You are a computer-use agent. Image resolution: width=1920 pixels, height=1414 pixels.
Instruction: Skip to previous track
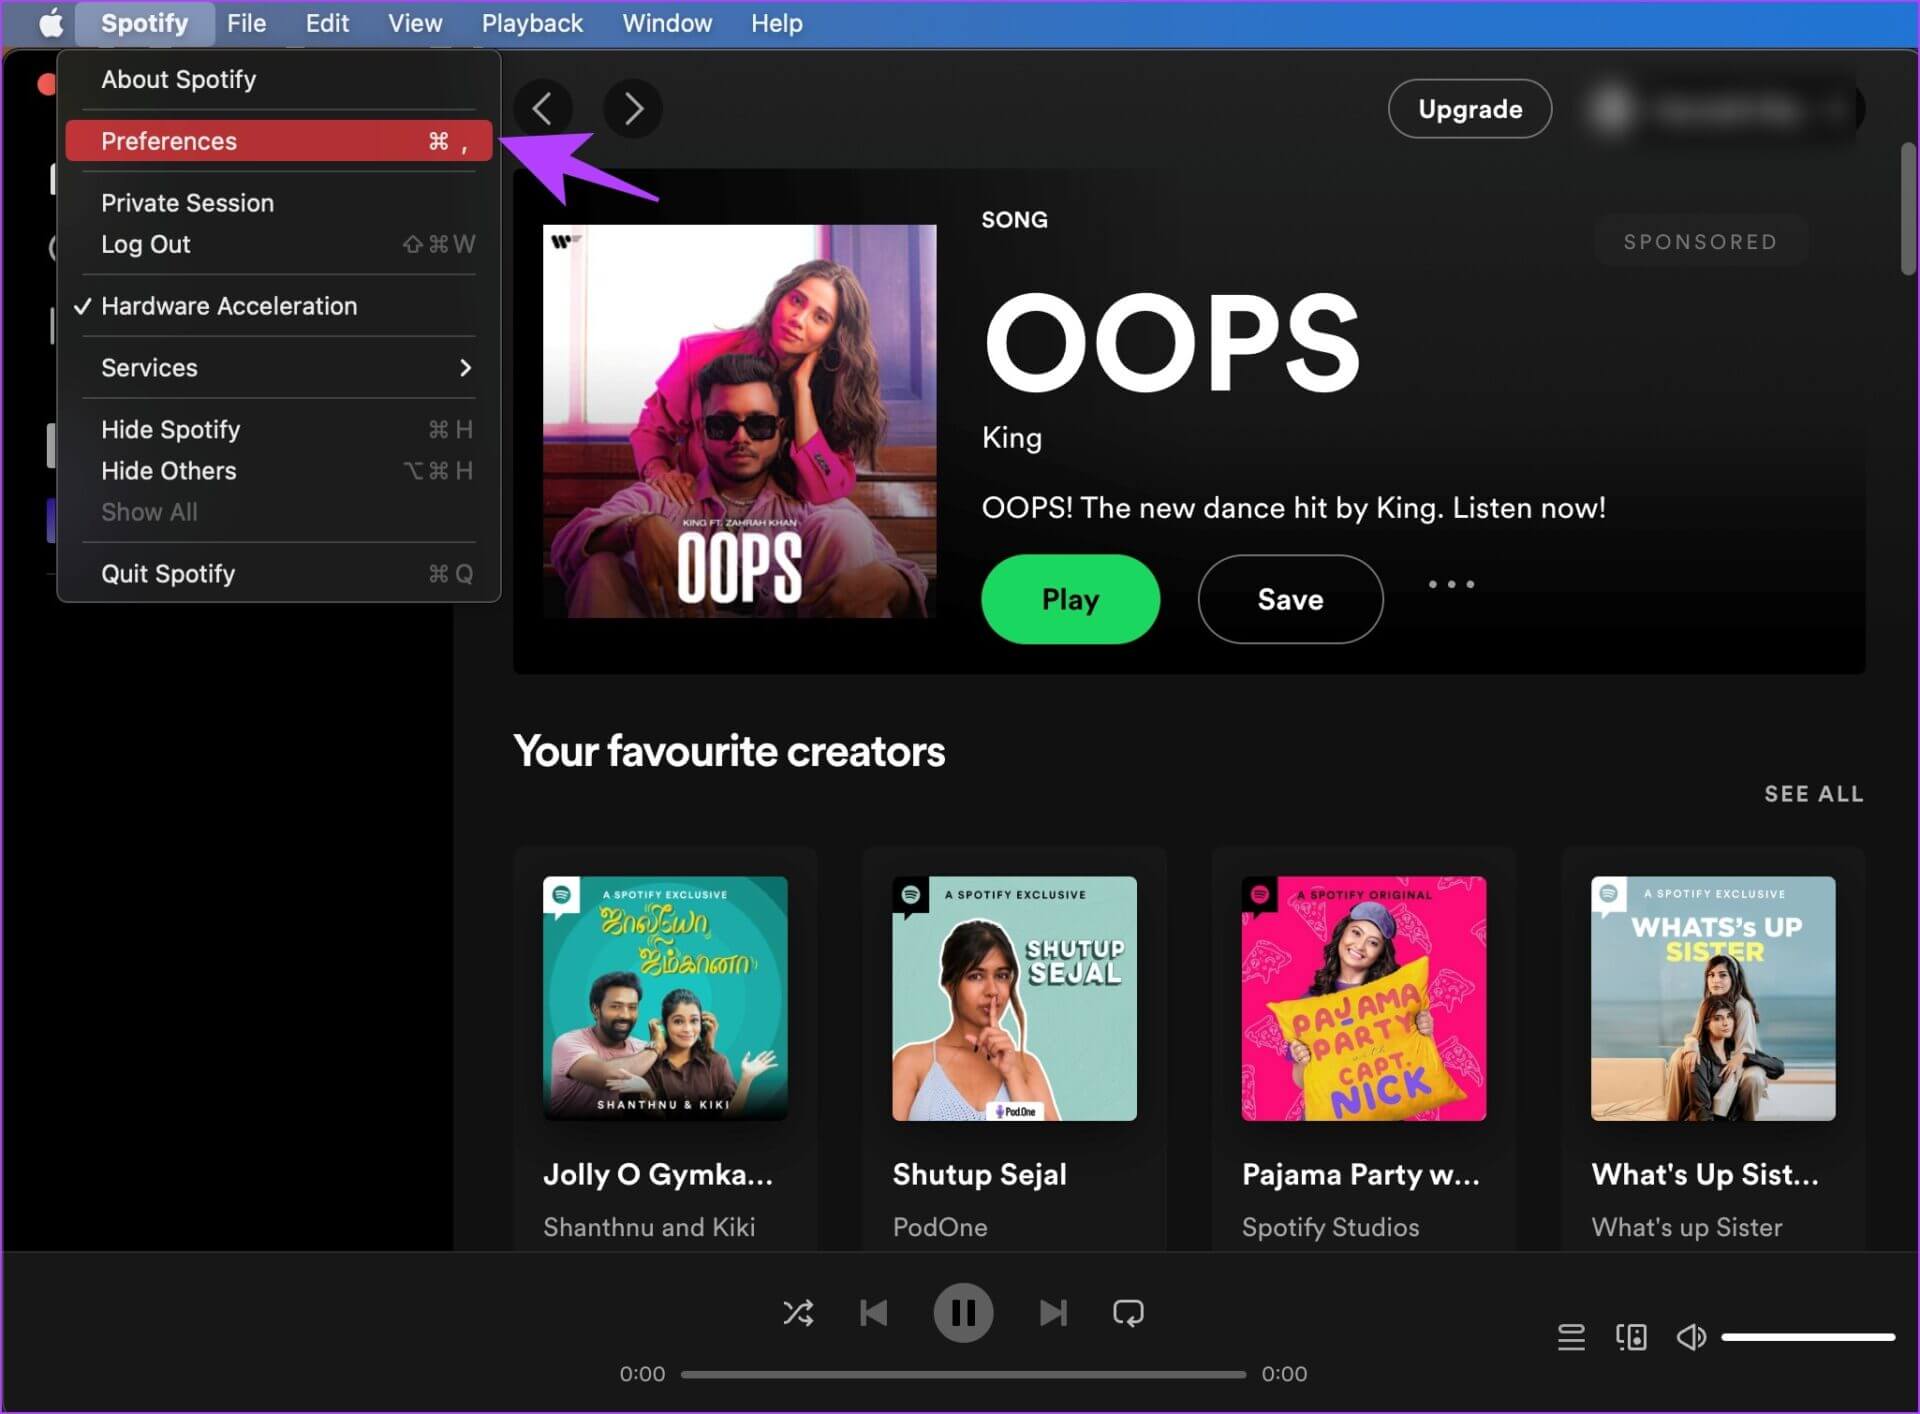coord(874,1313)
